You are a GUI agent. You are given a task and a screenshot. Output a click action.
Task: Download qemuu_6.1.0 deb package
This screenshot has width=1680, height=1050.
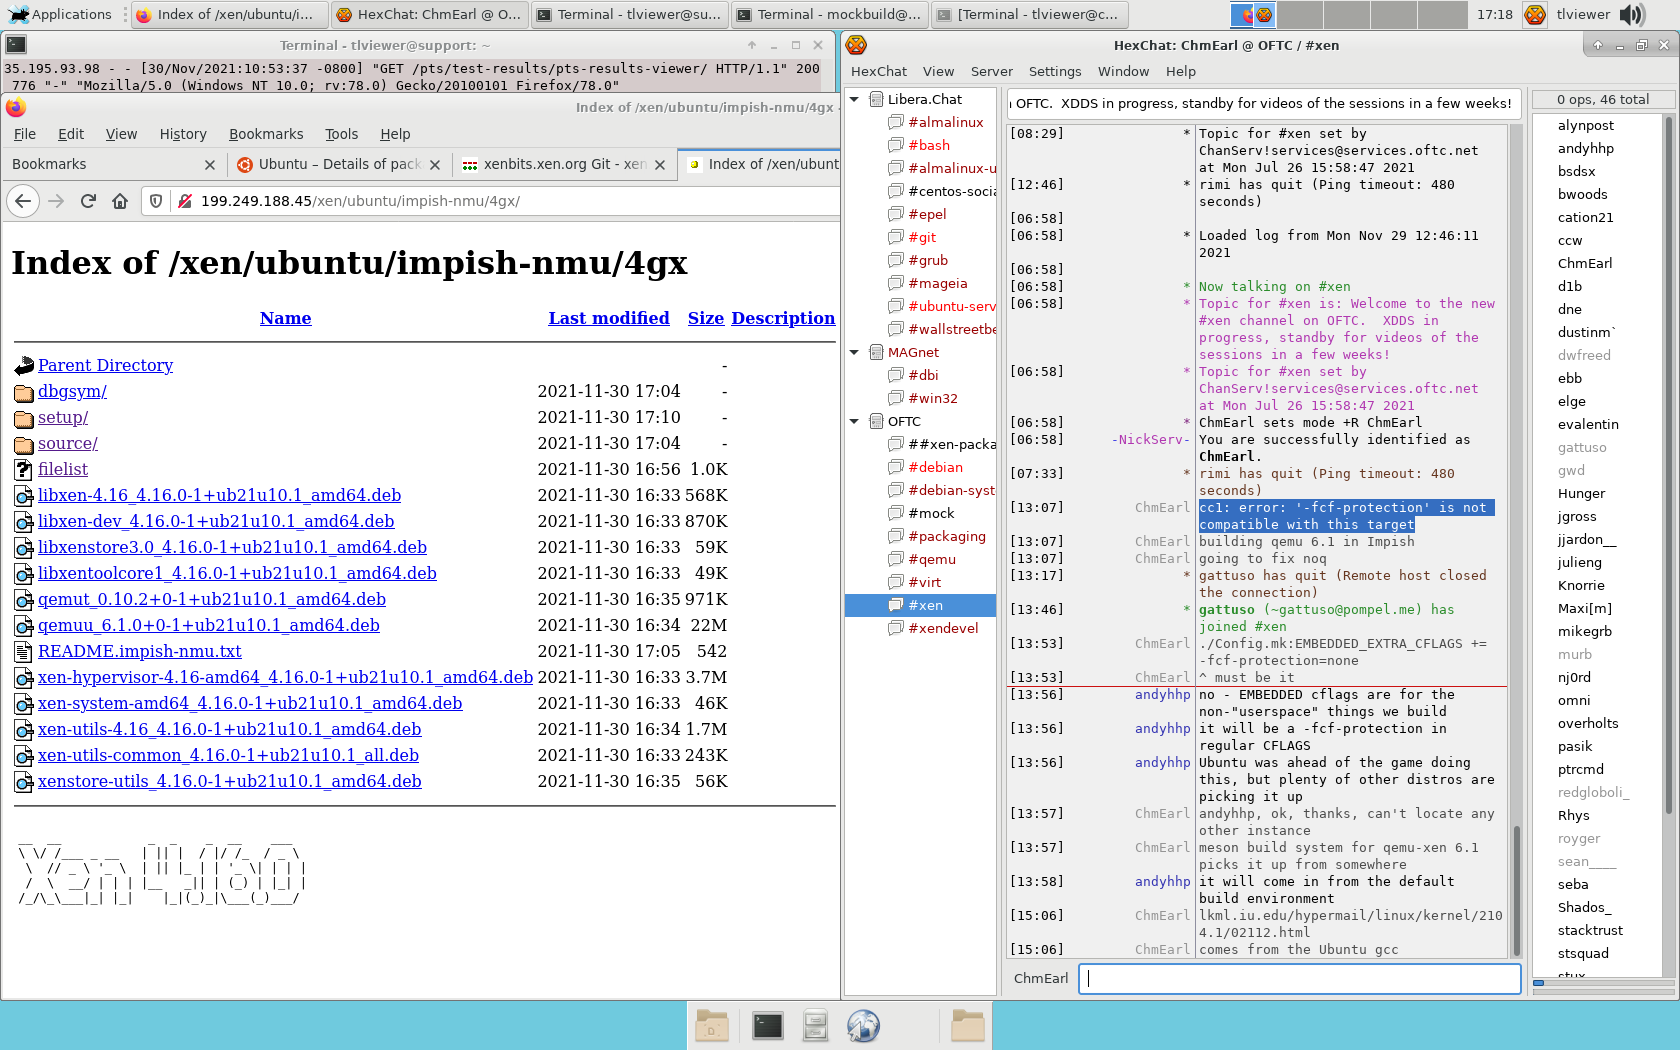(208, 625)
